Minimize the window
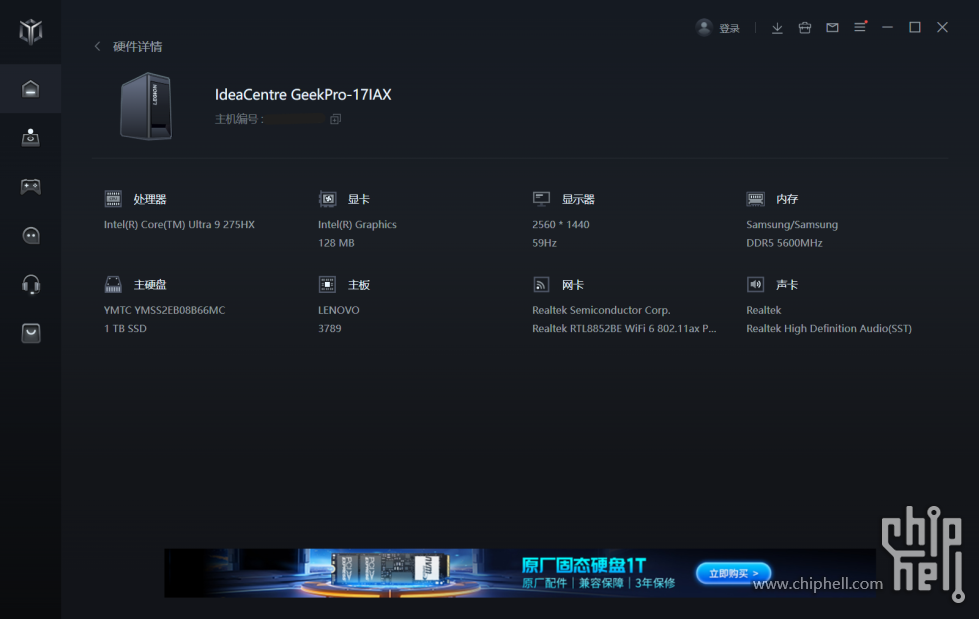This screenshot has width=979, height=619. pos(887,27)
